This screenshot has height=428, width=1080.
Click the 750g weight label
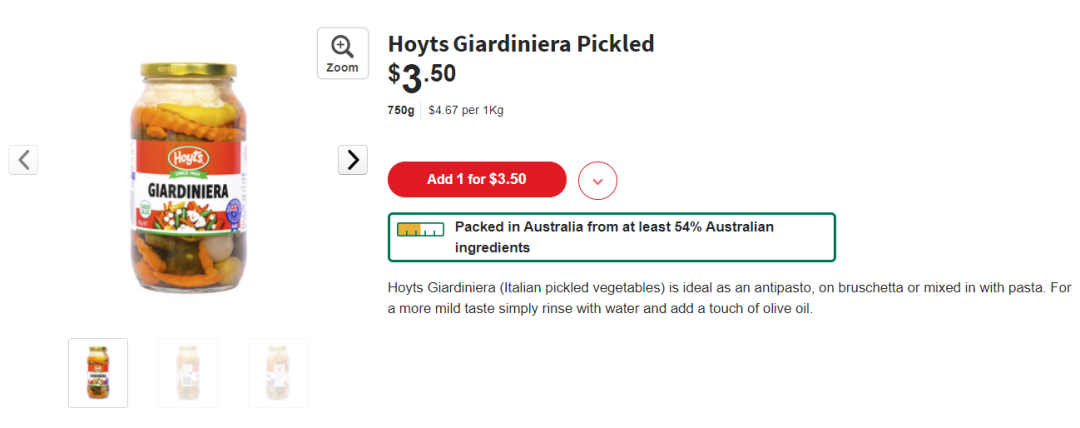pos(401,110)
